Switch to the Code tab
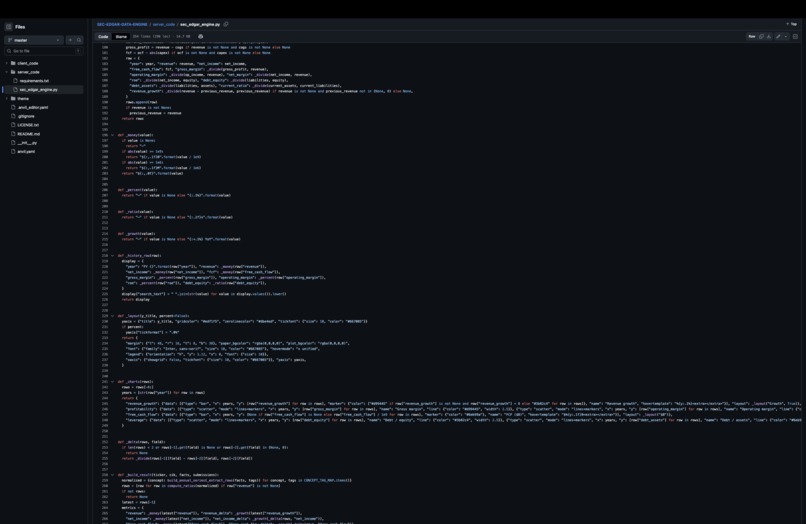Viewport: 806px width, 524px height. pos(103,37)
